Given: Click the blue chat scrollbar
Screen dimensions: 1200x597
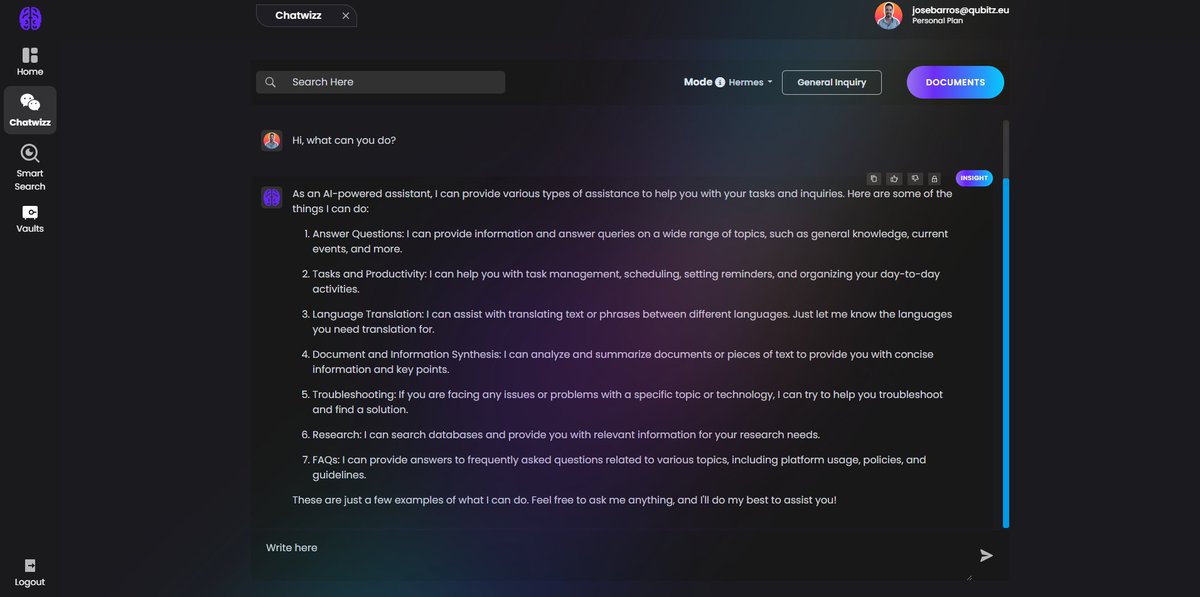Looking at the screenshot, I should tap(1006, 353).
